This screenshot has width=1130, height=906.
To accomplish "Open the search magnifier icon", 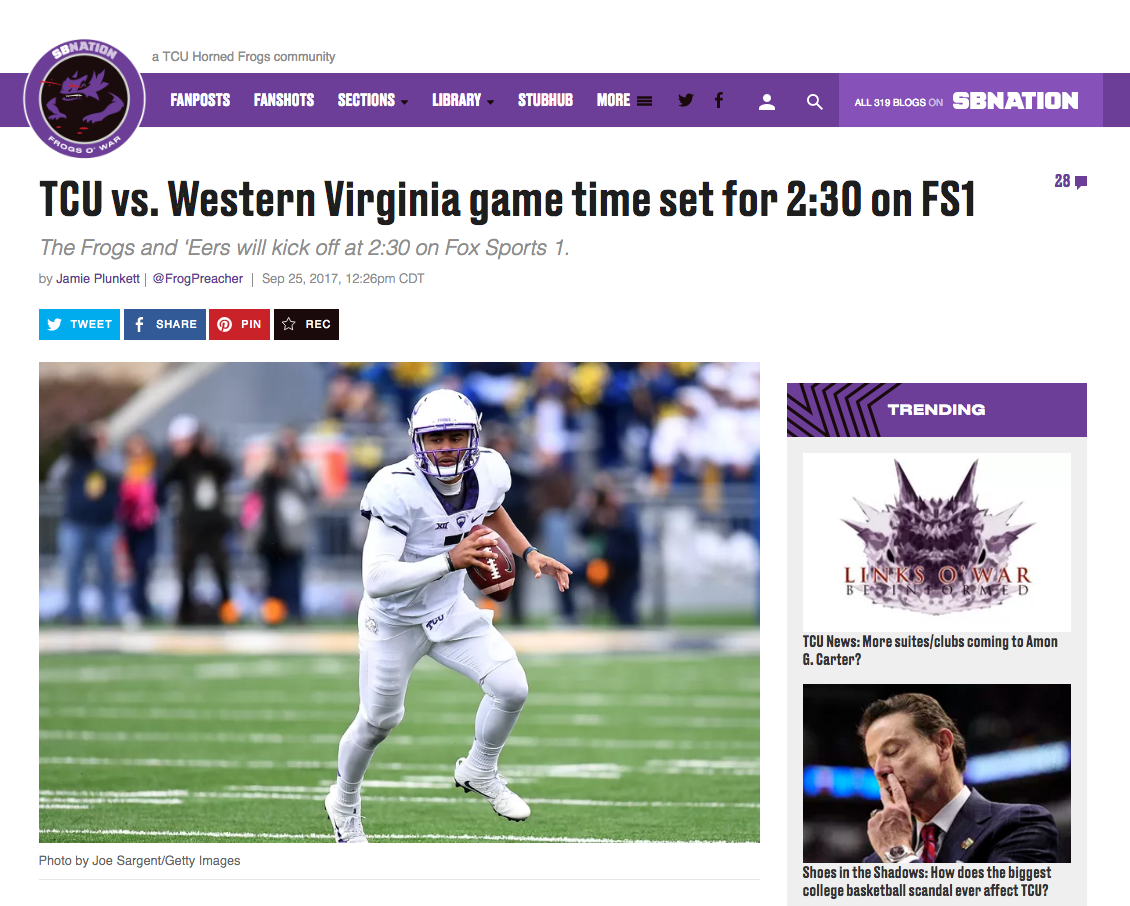I will 814,102.
